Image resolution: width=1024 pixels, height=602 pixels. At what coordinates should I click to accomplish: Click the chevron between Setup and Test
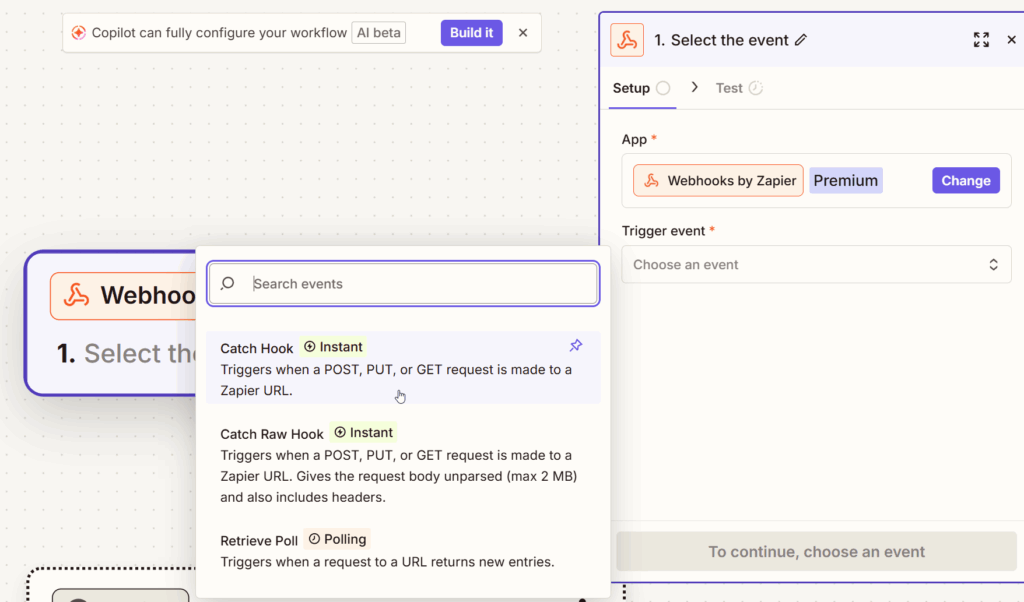(x=694, y=87)
